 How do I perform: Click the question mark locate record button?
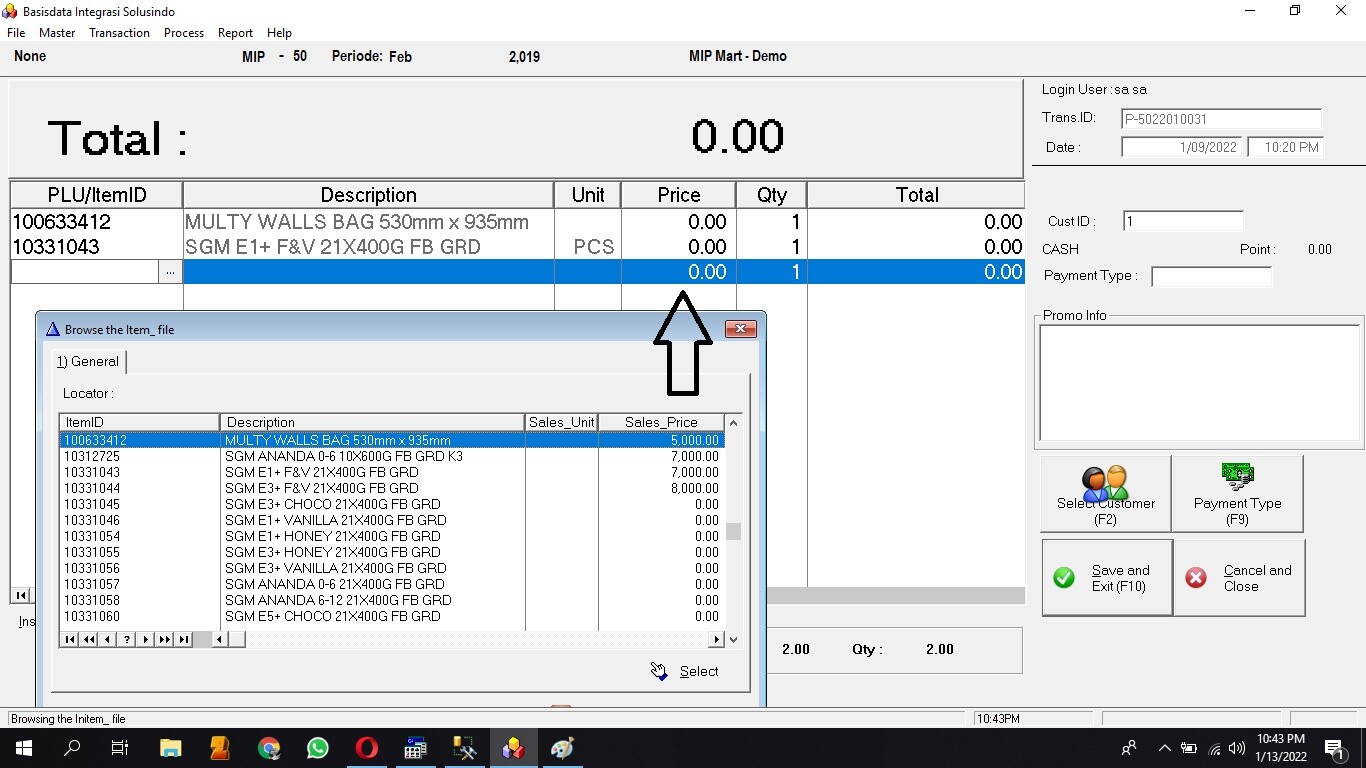(x=127, y=639)
